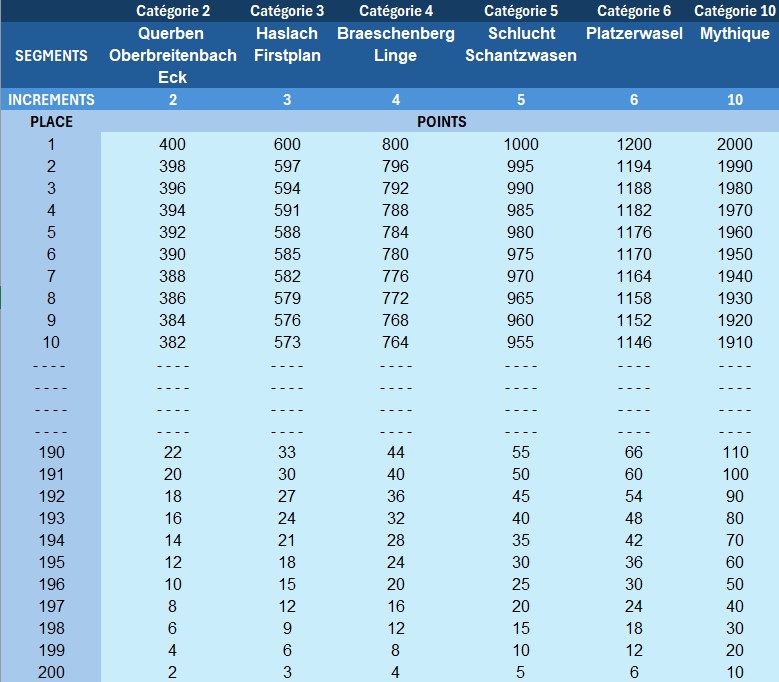This screenshot has height=682, width=779.
Task: Select cell with value 42
Action: [633, 540]
